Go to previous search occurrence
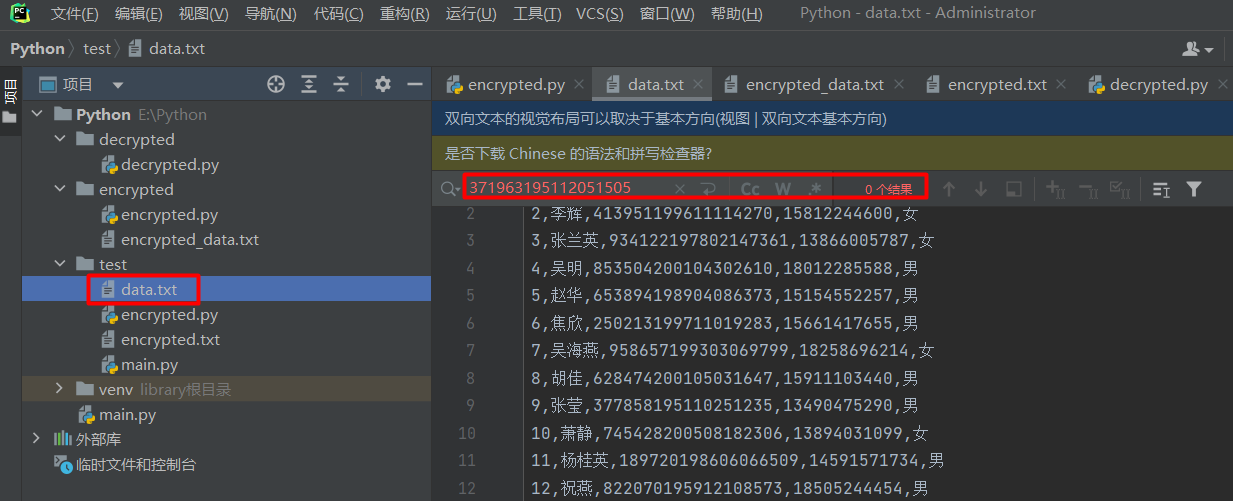1233x501 pixels. coord(949,189)
